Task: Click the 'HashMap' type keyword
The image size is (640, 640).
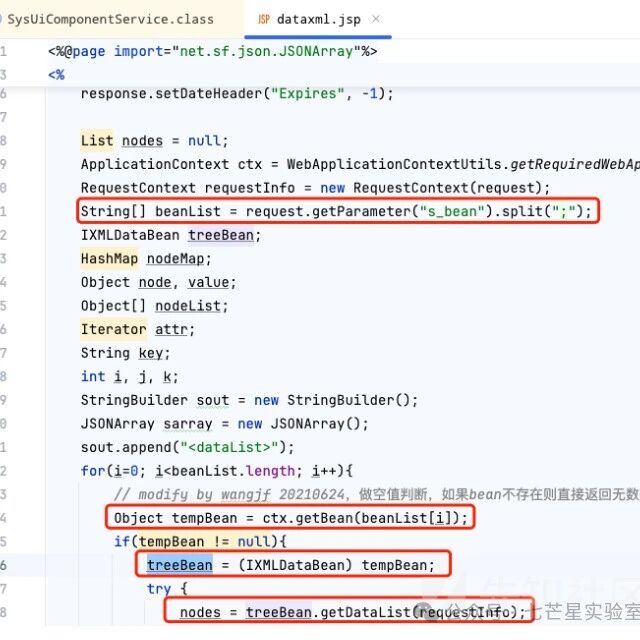Action: (109, 259)
